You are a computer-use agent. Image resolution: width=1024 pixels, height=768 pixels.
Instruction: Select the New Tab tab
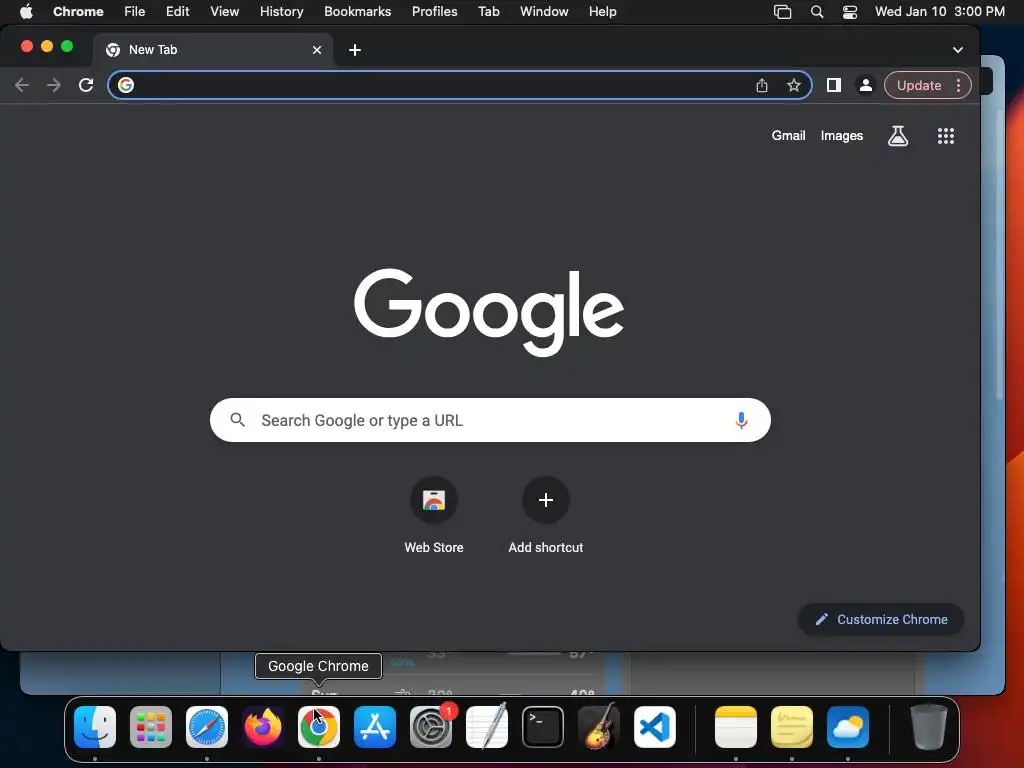point(212,50)
